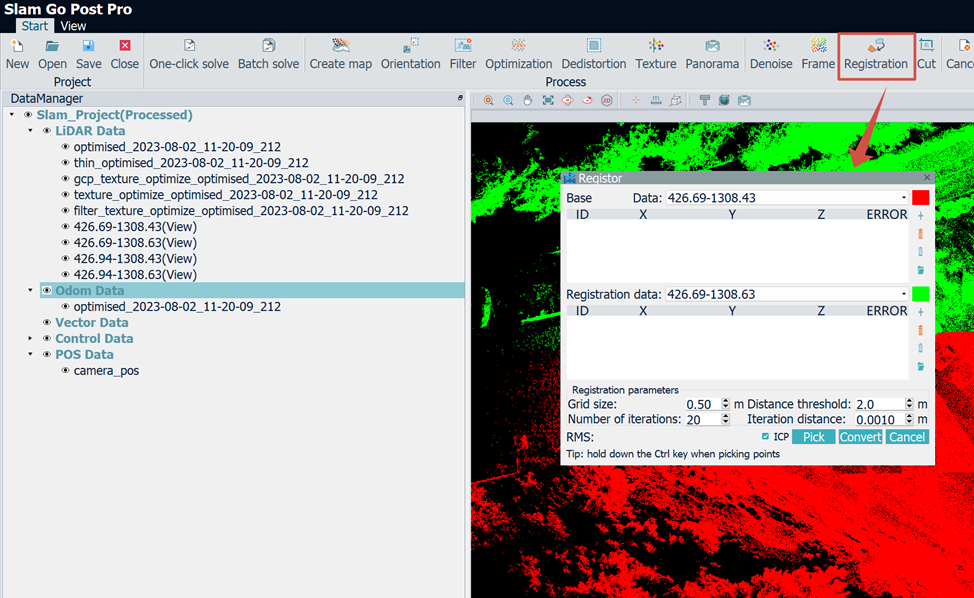Click Number of iterations stepper

tap(725, 420)
